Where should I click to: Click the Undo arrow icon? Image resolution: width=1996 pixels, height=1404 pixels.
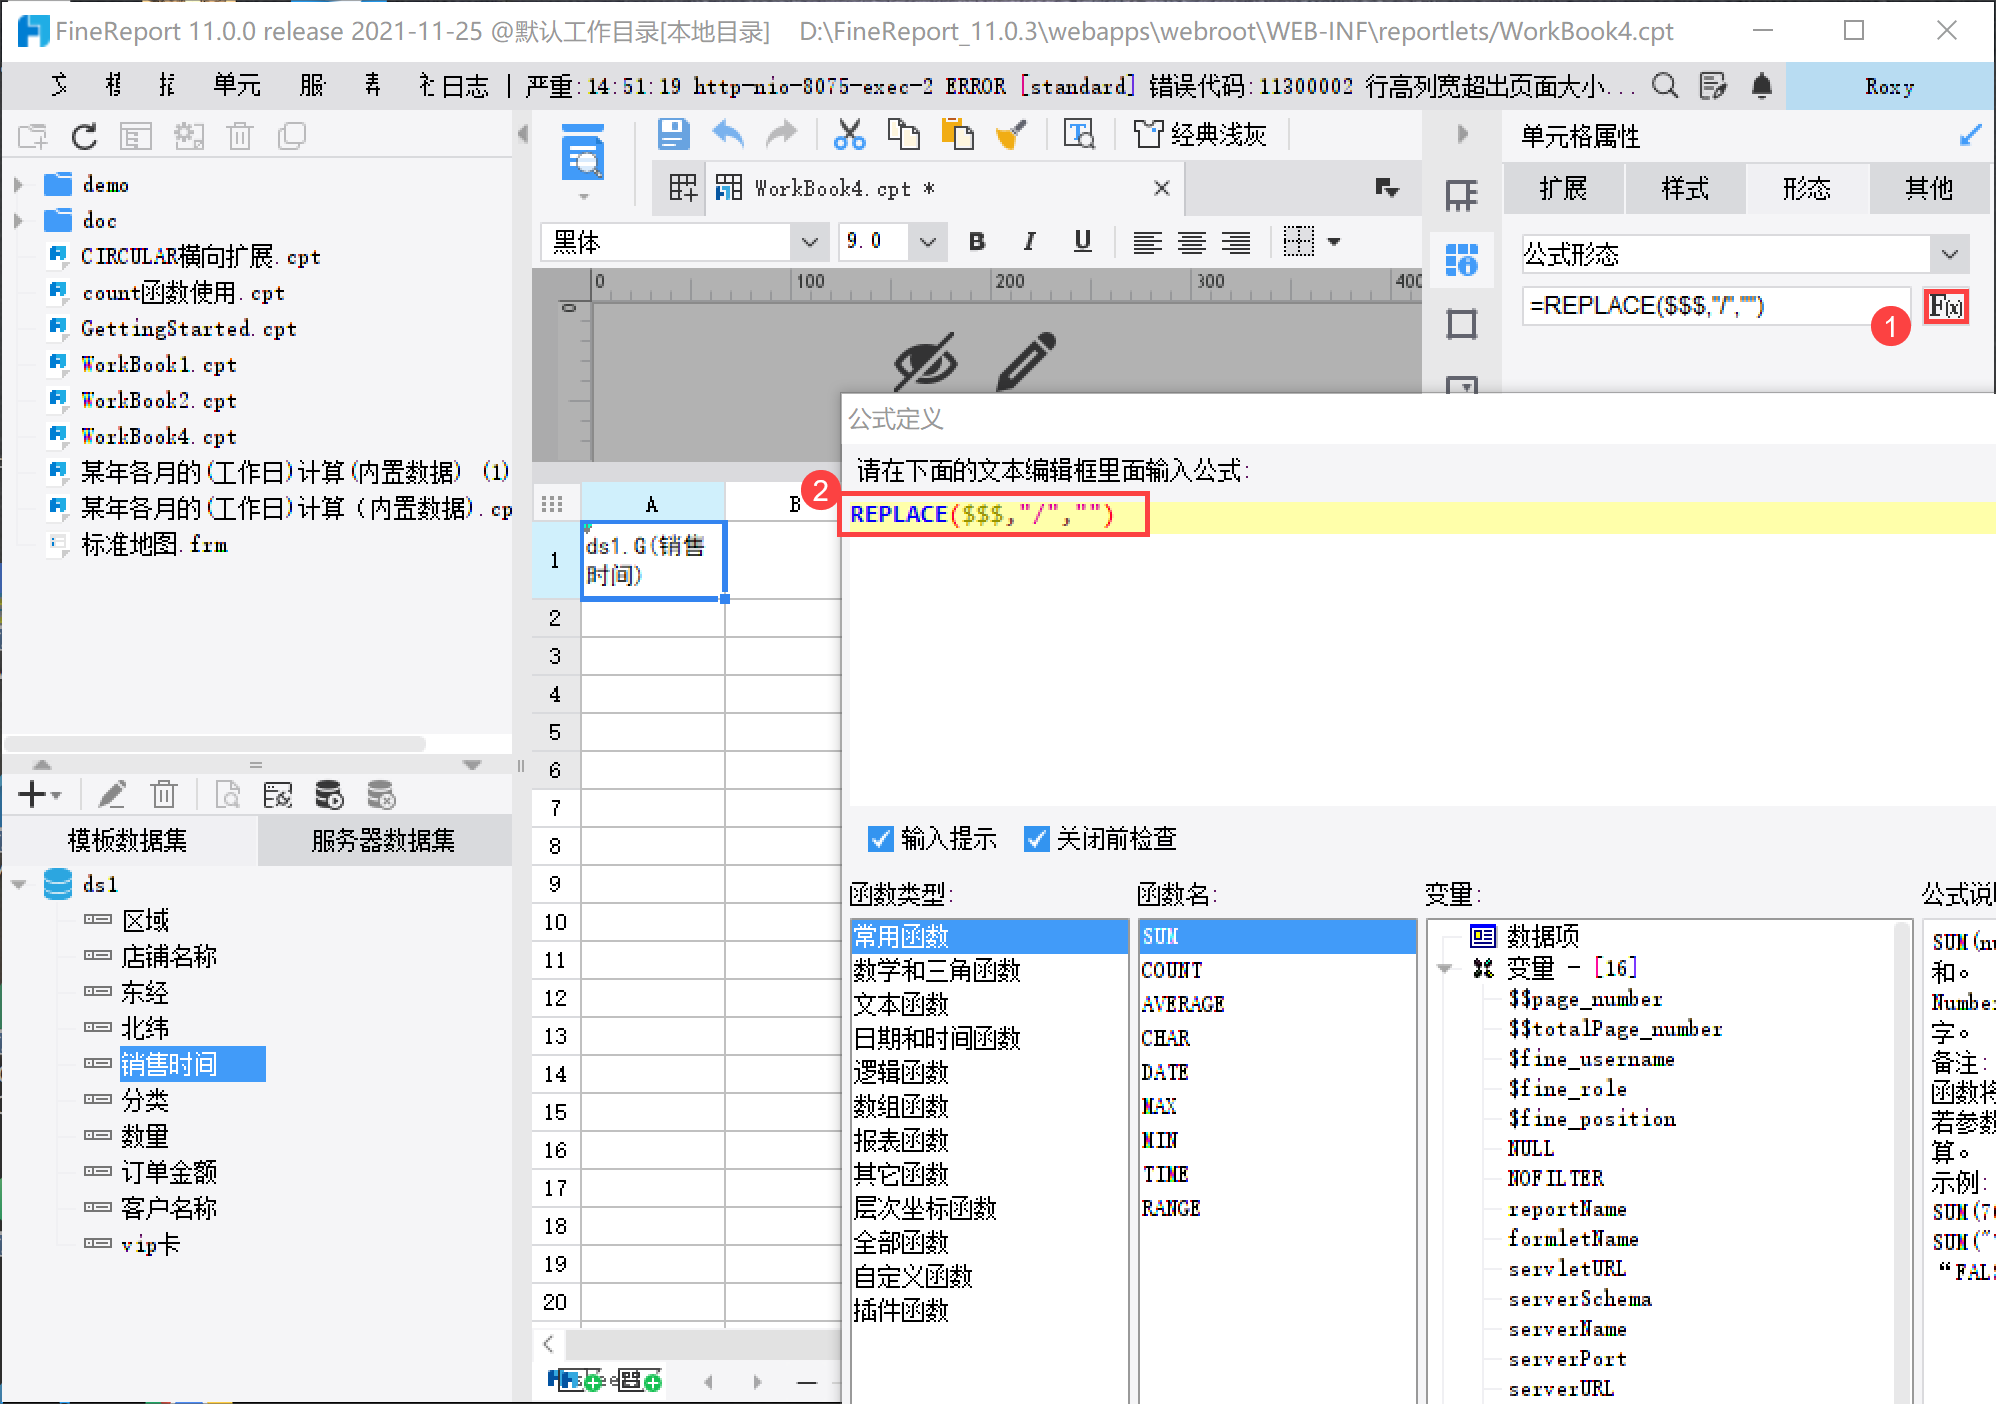728,134
